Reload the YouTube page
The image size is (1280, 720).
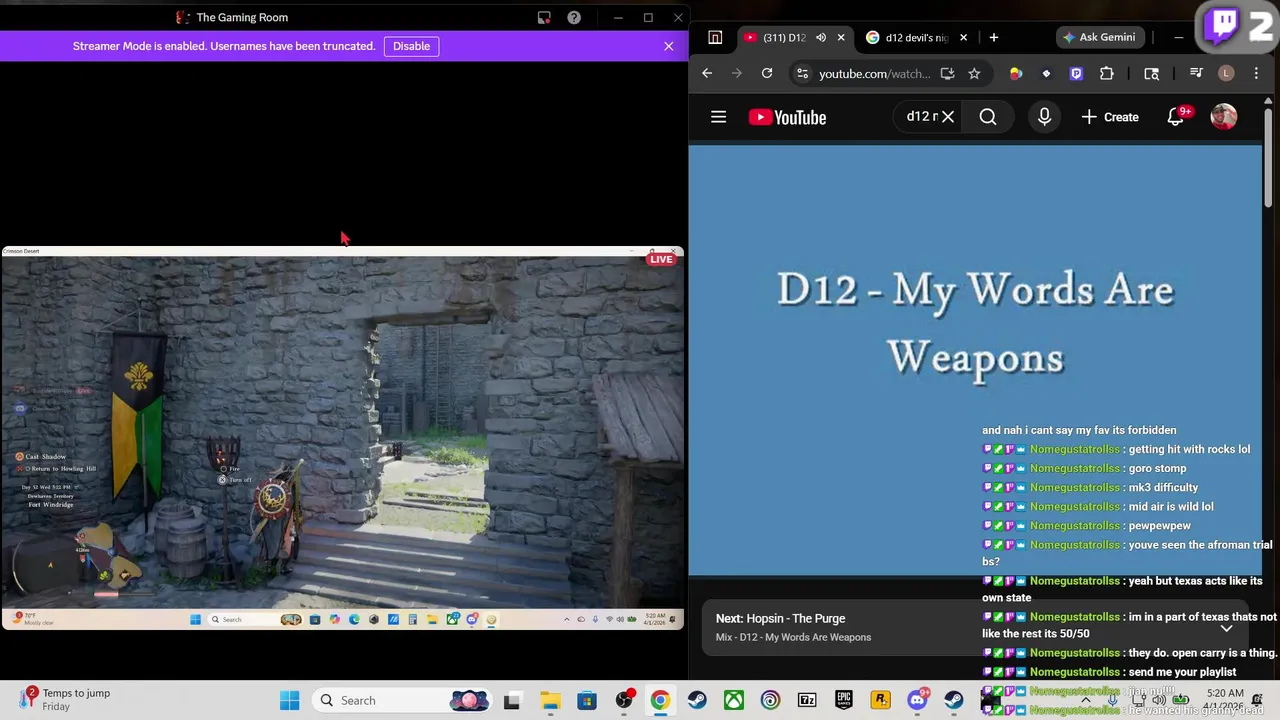(767, 73)
